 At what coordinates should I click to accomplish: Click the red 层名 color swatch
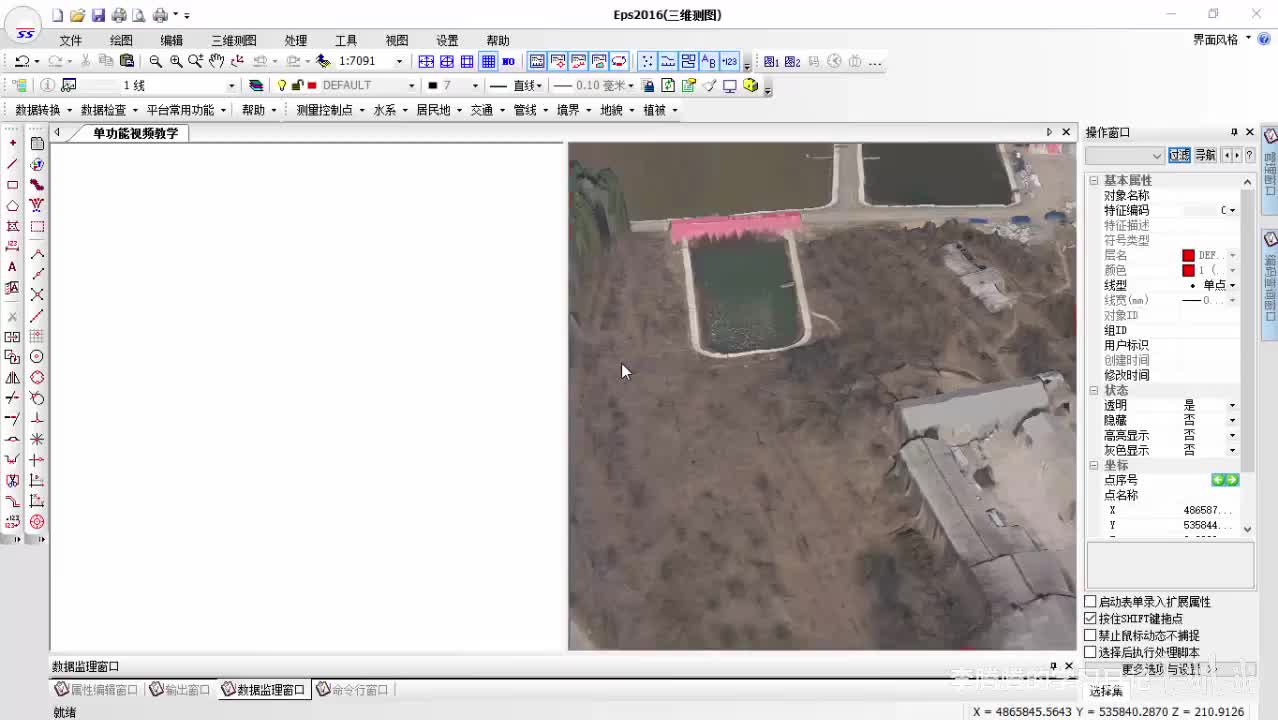[1188, 255]
